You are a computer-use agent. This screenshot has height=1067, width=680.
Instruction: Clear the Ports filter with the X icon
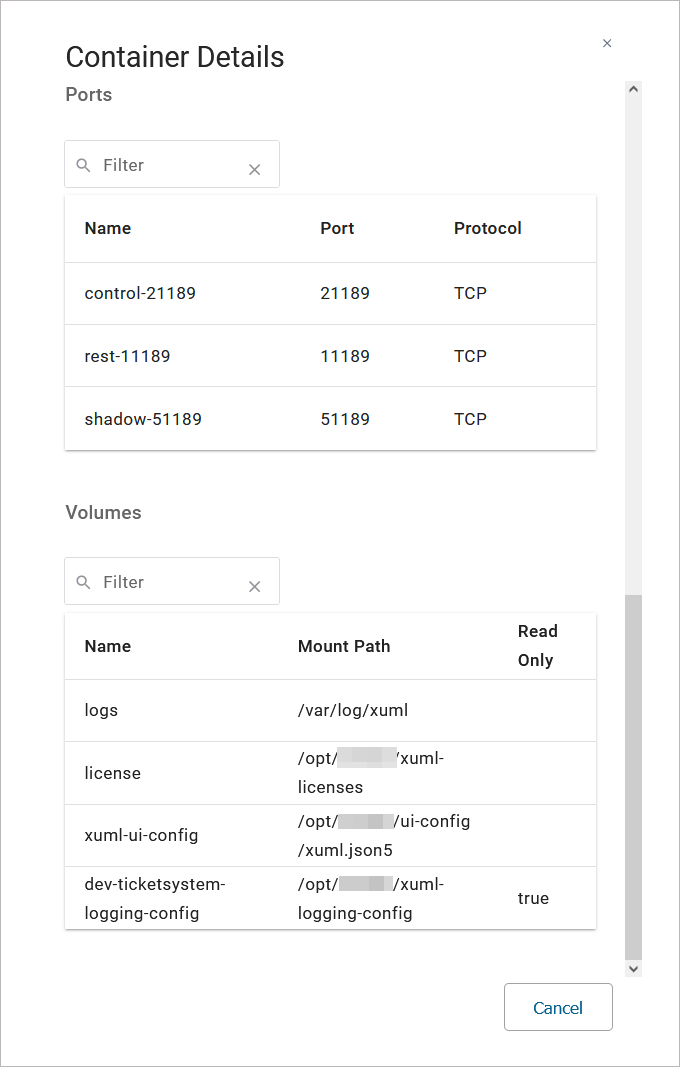(254, 170)
